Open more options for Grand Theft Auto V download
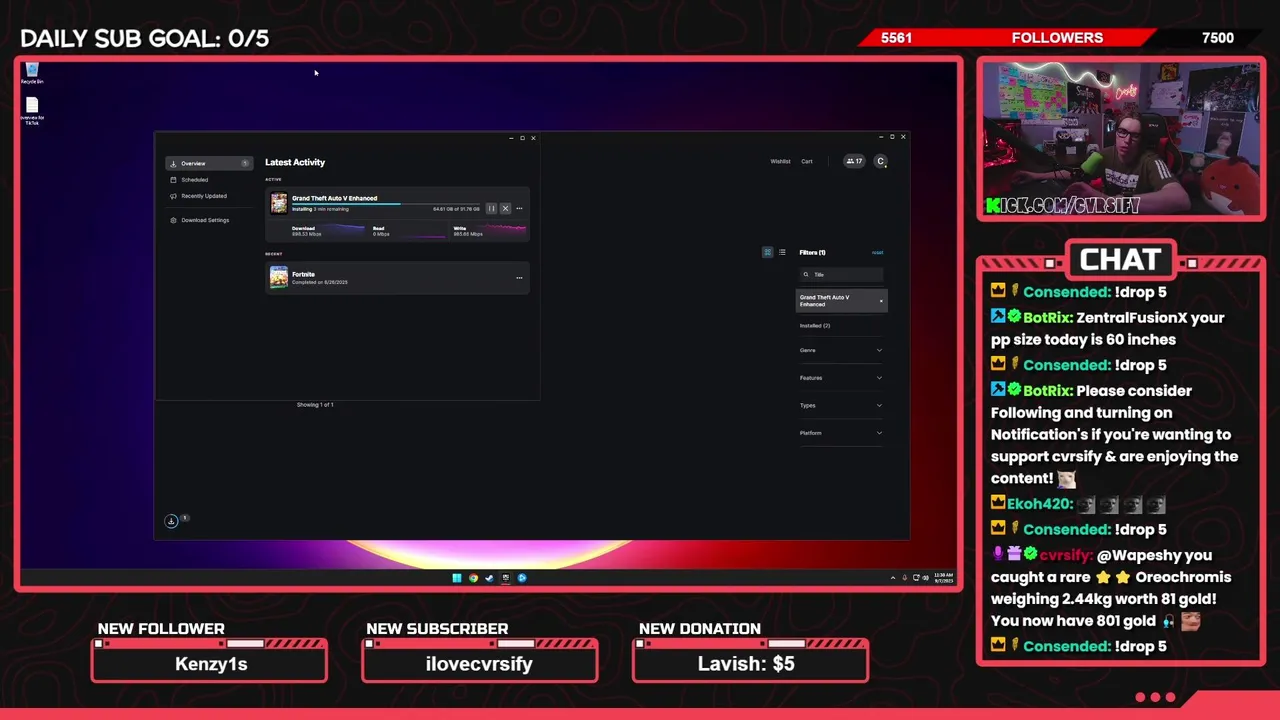Screen dimensions: 1280x720 519,208
